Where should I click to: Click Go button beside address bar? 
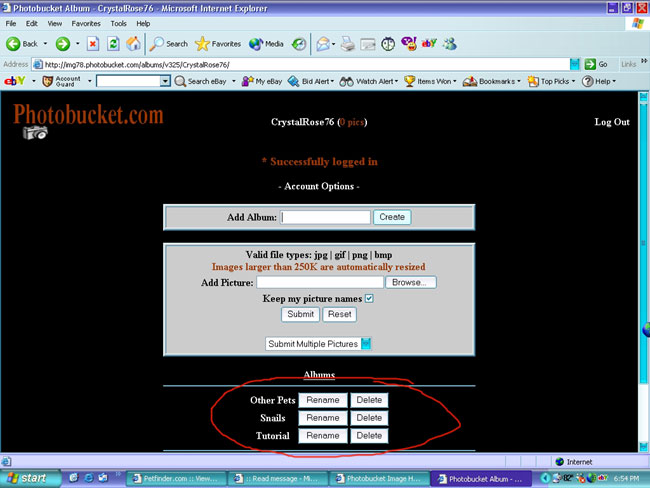596,64
